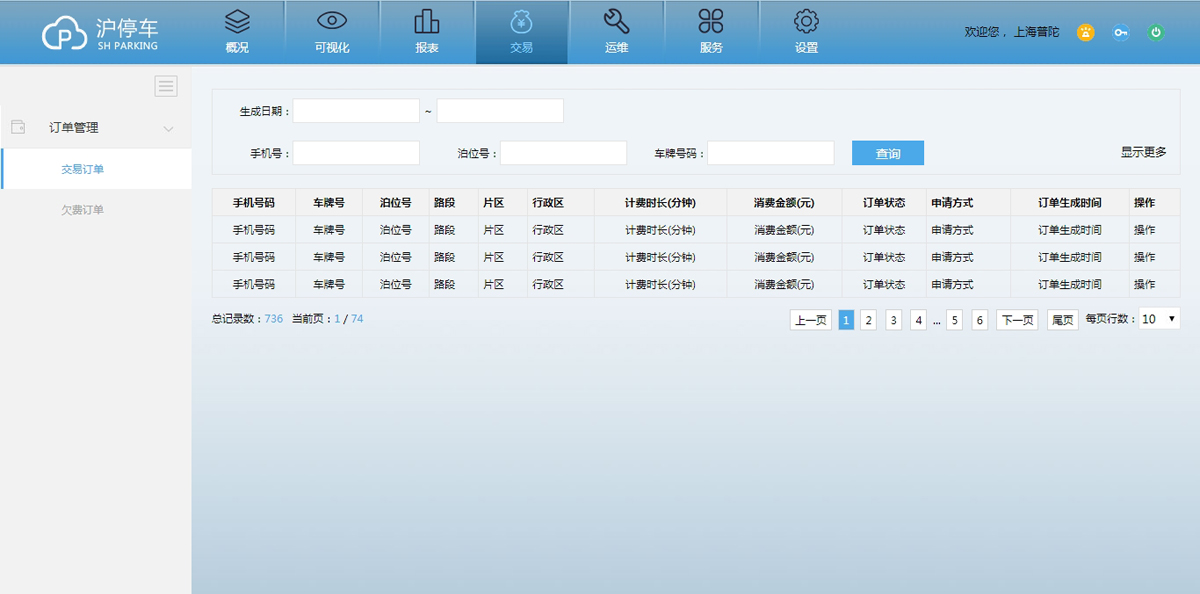Click the blue key password icon

[1121, 32]
